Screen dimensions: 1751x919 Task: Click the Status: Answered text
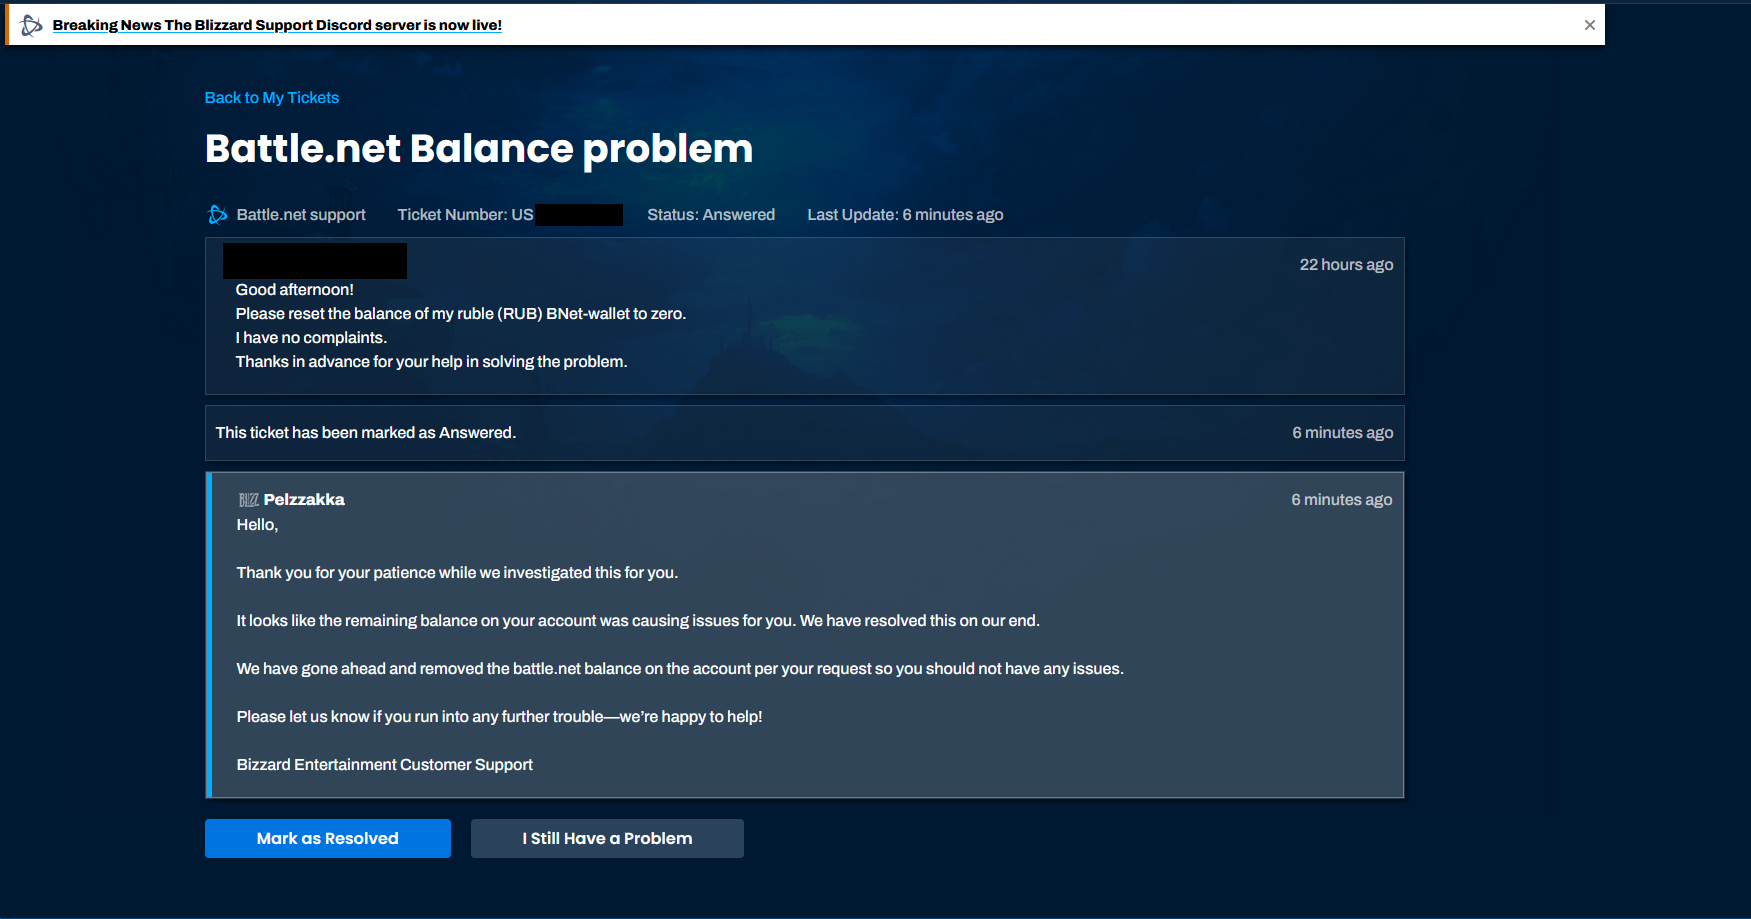coord(711,215)
